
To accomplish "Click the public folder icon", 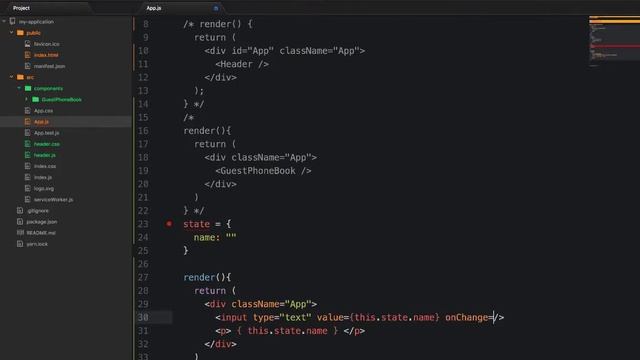I will click(20, 33).
